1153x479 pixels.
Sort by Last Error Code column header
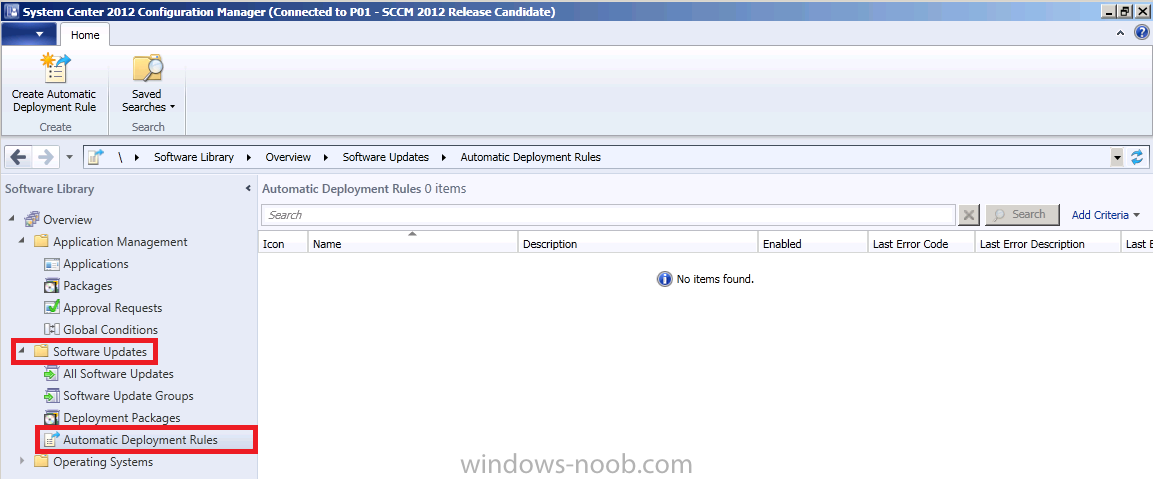click(921, 244)
